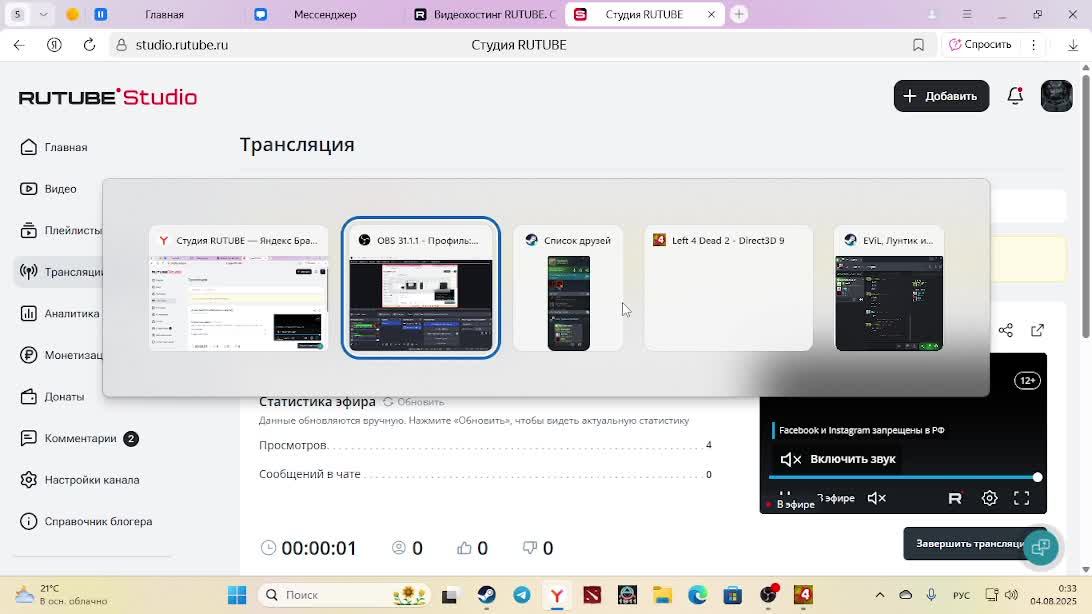Click the RUTUBE Studio logo

[x=108, y=97]
